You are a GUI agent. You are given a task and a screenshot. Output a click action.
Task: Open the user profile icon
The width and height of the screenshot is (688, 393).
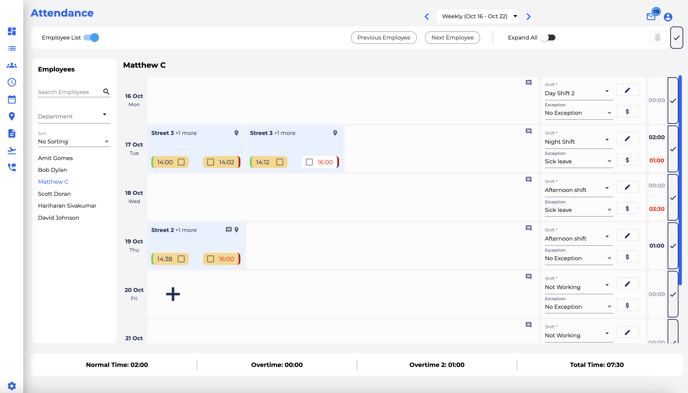tap(668, 17)
